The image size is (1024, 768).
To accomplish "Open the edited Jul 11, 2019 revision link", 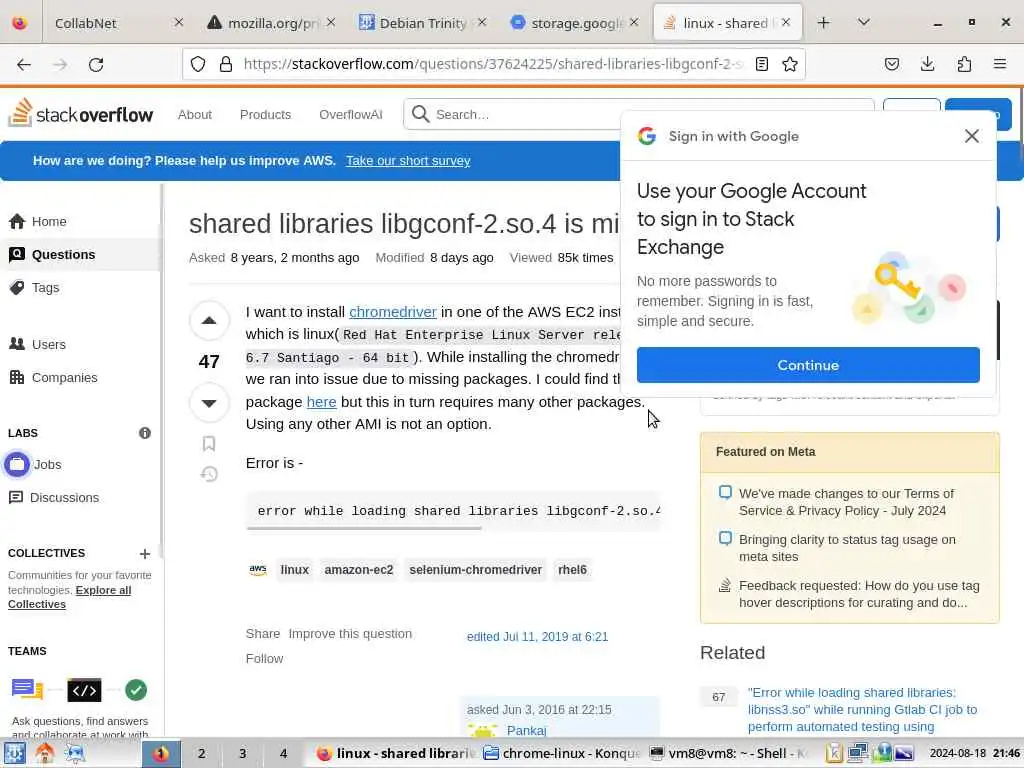I will pos(537,637).
